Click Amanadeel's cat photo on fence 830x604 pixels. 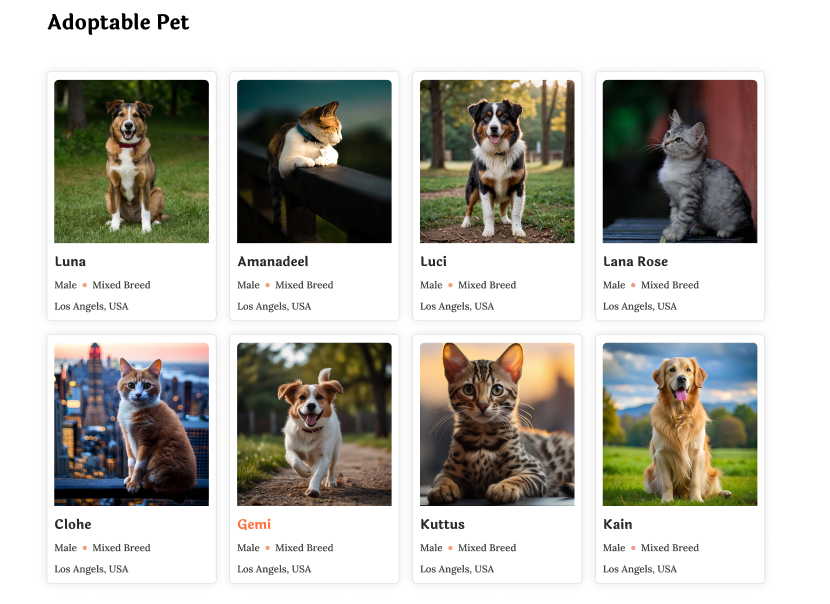tap(314, 161)
